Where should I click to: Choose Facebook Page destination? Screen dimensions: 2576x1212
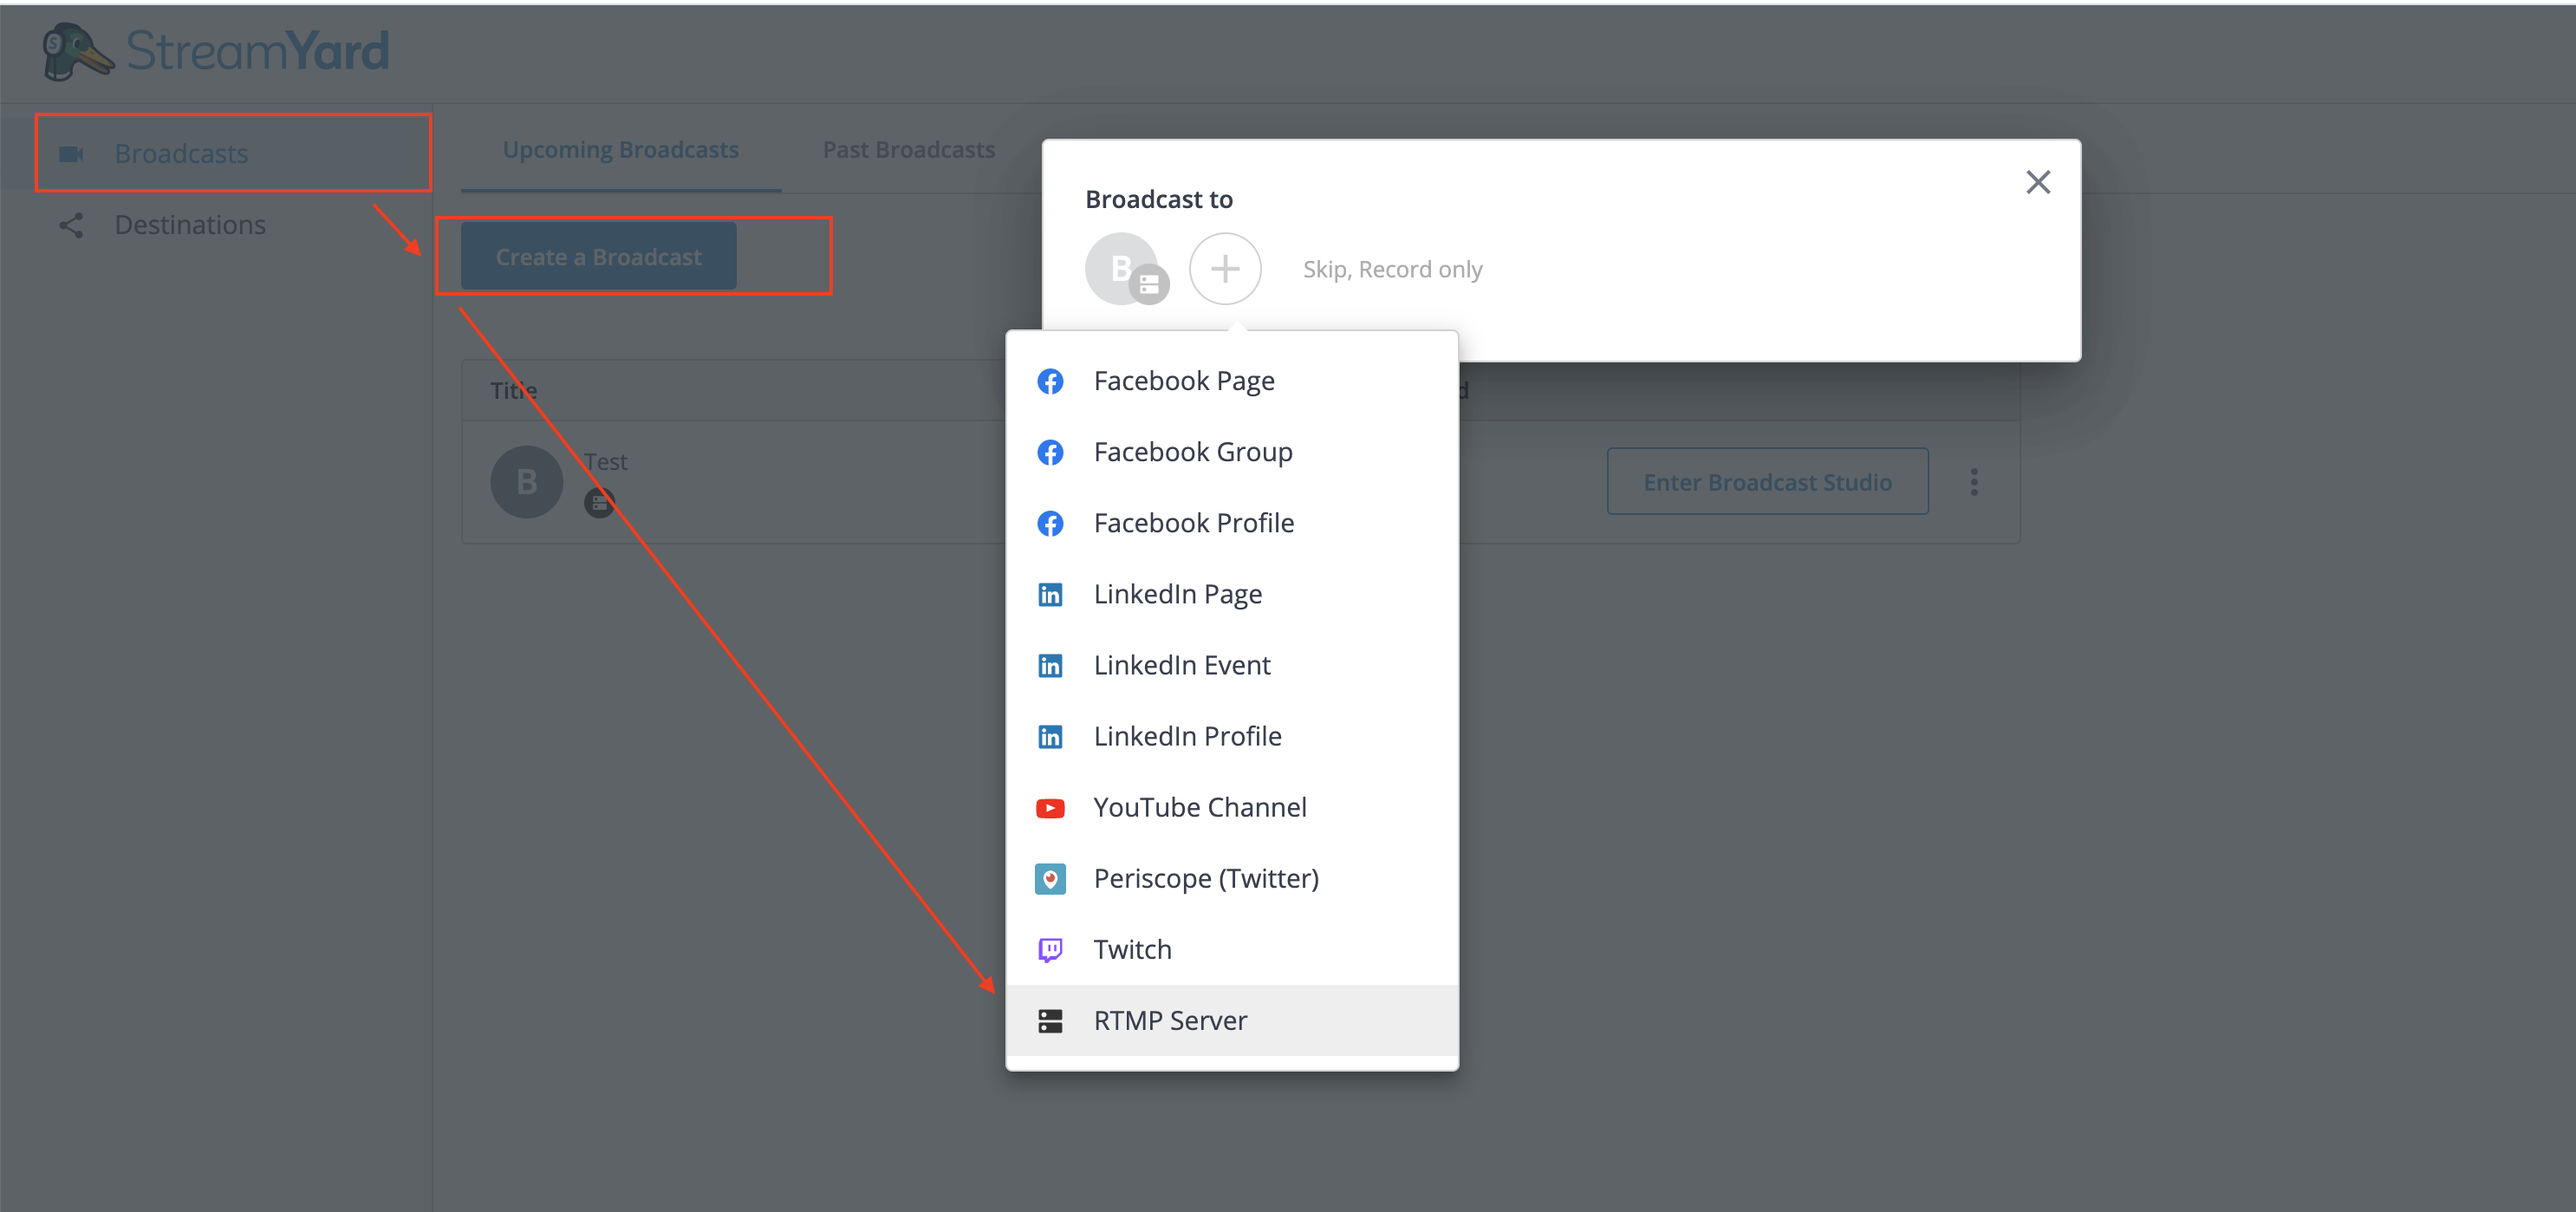(1232, 381)
